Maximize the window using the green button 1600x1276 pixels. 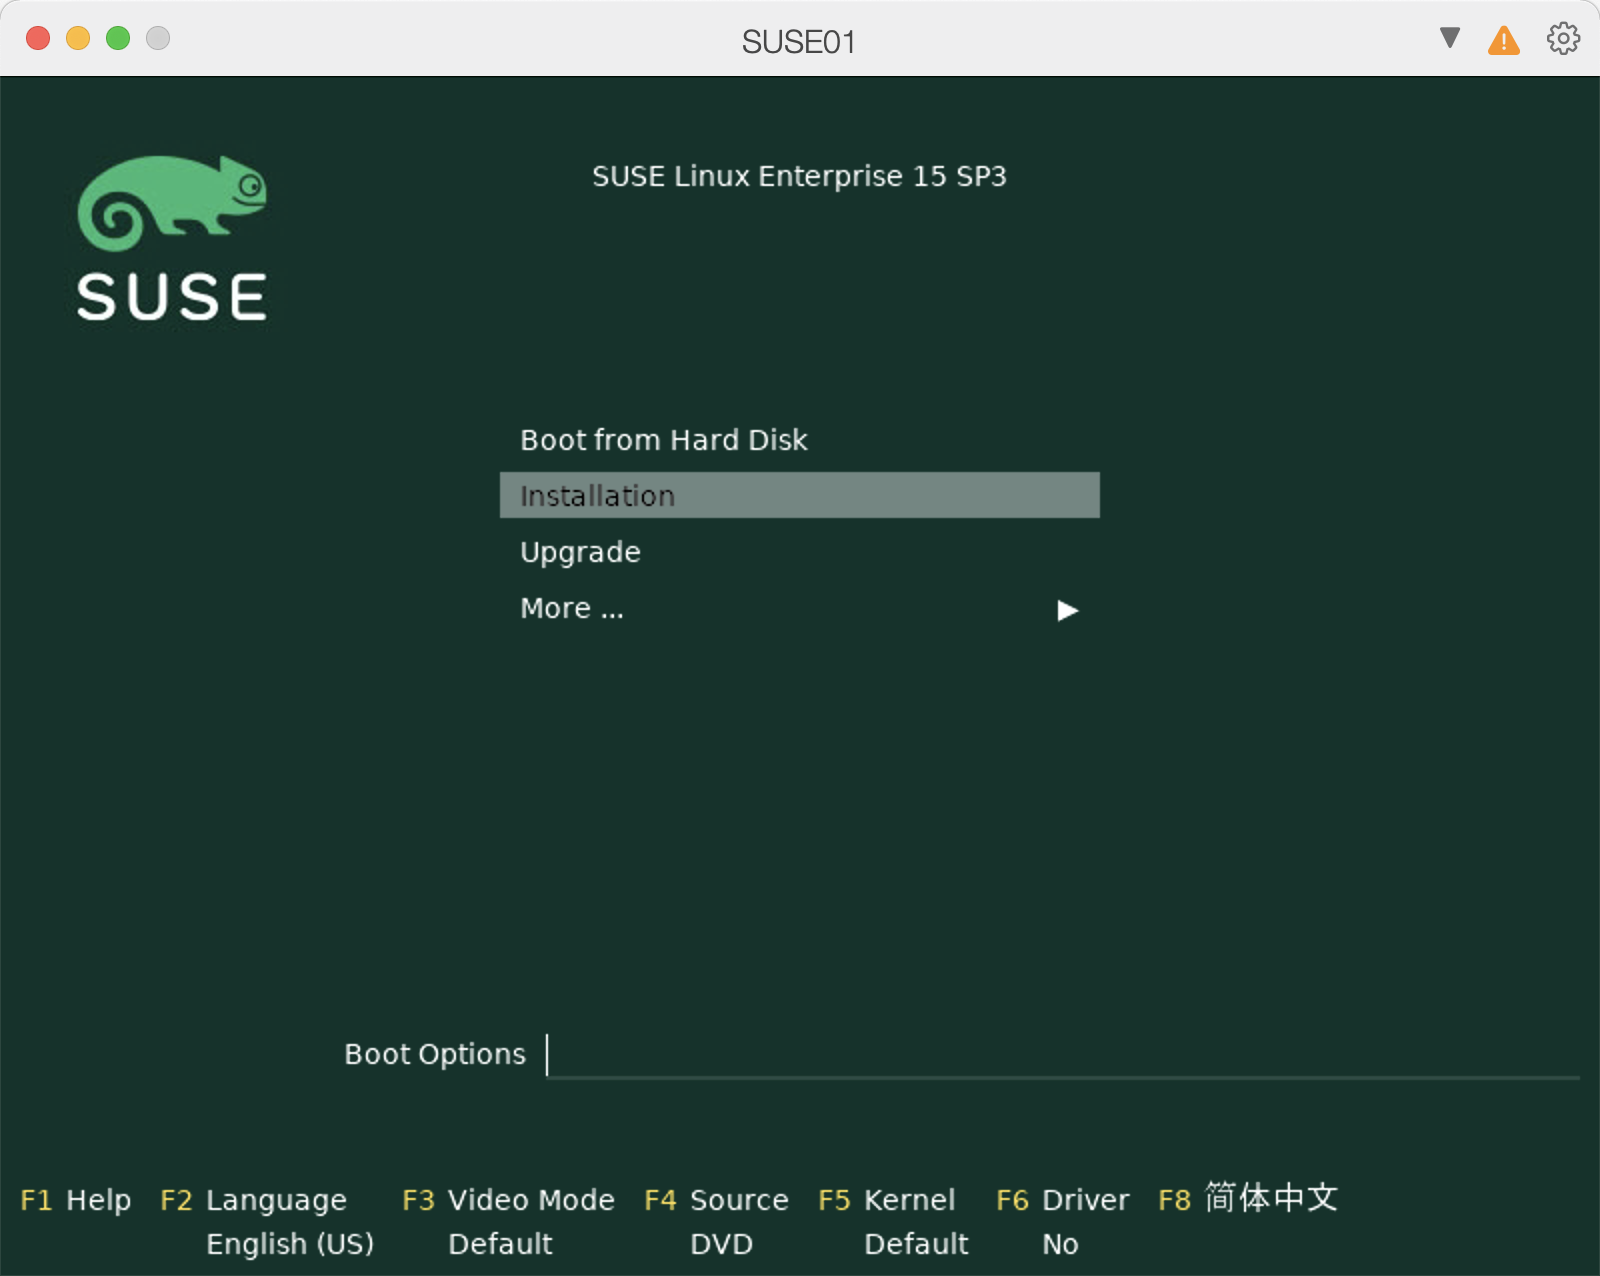pos(118,38)
